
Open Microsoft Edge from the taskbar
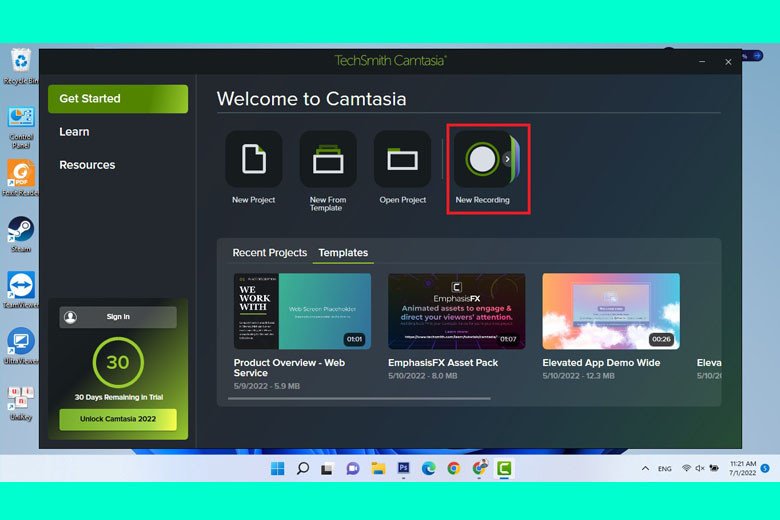pos(428,468)
